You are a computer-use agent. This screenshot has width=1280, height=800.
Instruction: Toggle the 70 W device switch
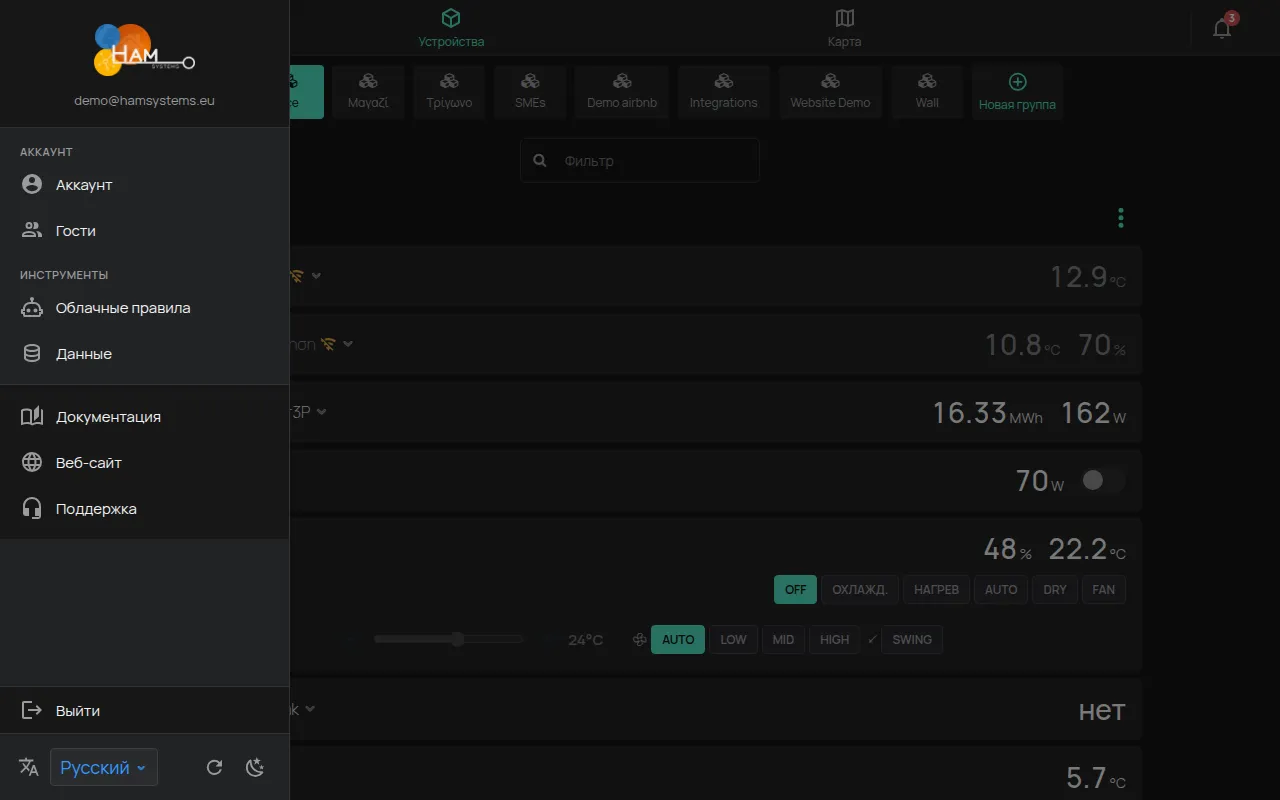tap(1102, 481)
